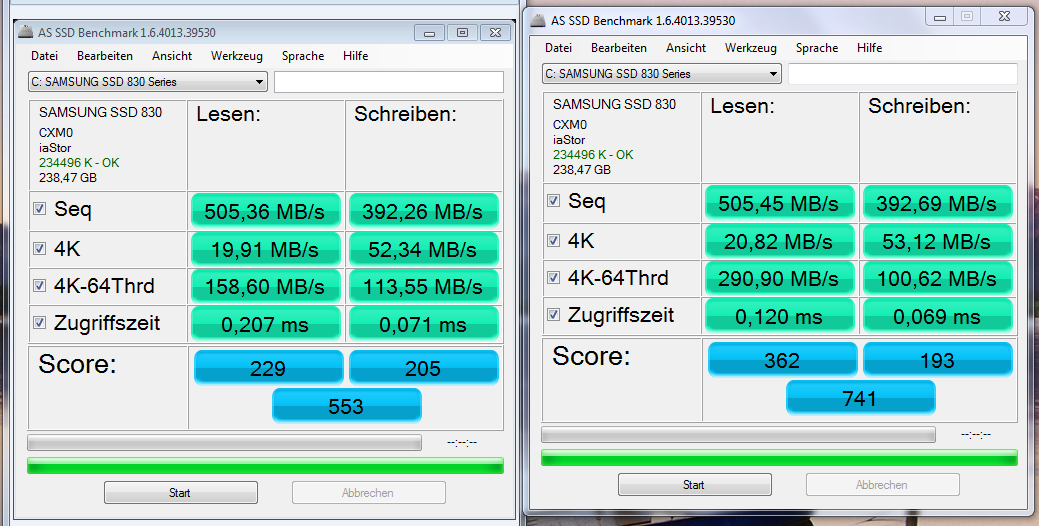Click the 505,45 MB/s Seq read result

click(779, 203)
